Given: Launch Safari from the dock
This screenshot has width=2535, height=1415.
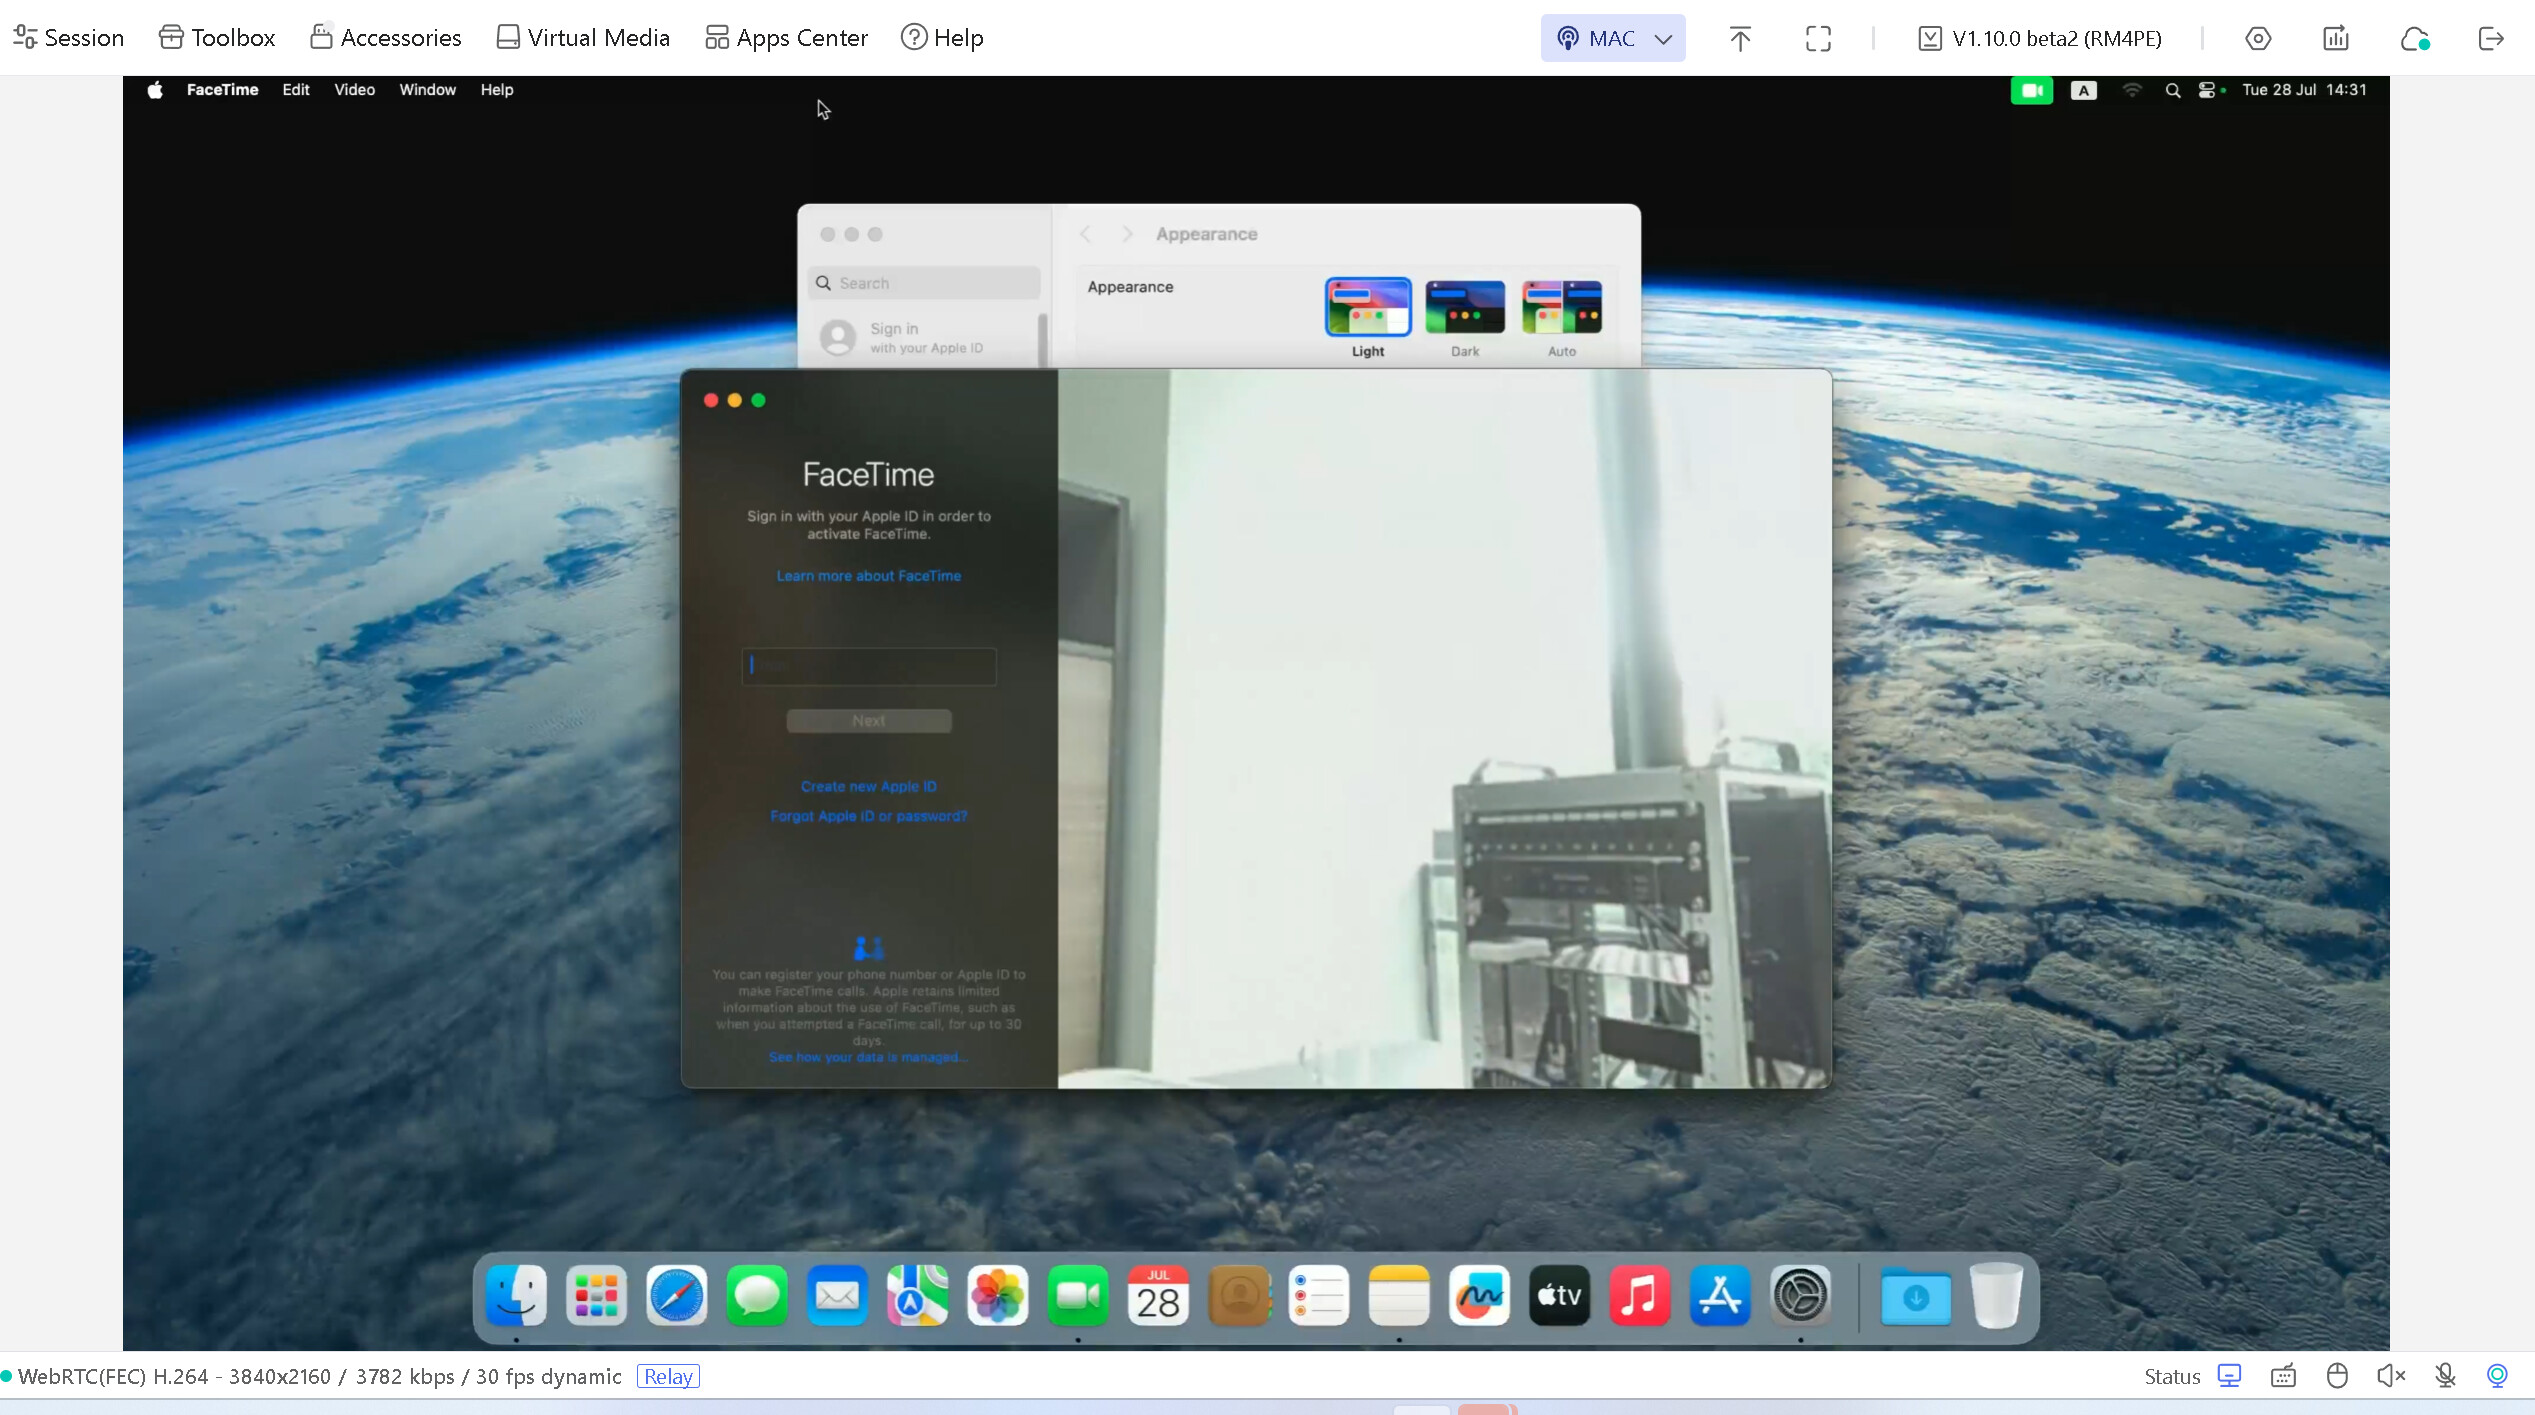Looking at the screenshot, I should [677, 1296].
